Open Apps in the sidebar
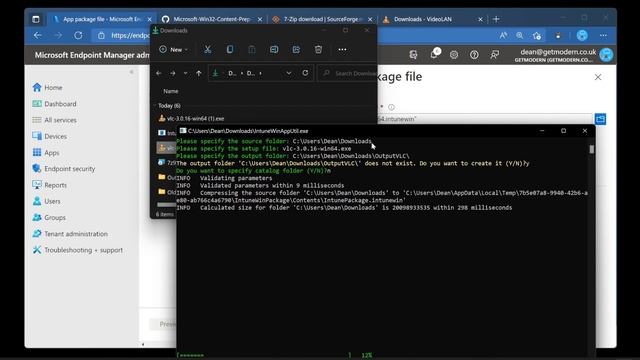 (x=46, y=153)
